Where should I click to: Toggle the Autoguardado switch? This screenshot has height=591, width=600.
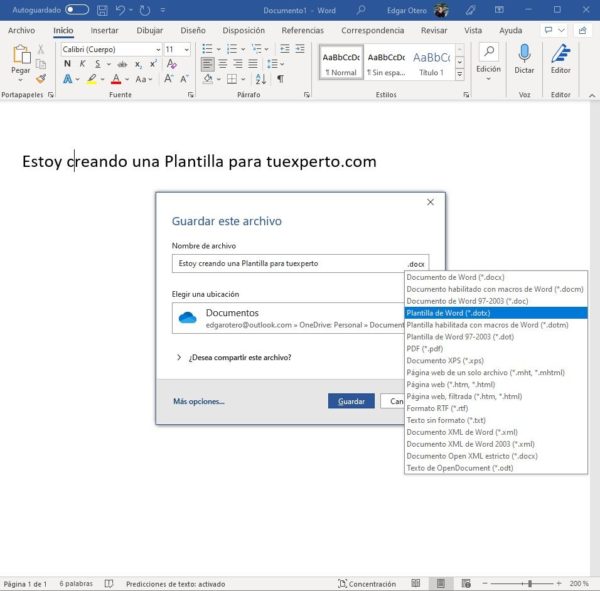pos(77,10)
